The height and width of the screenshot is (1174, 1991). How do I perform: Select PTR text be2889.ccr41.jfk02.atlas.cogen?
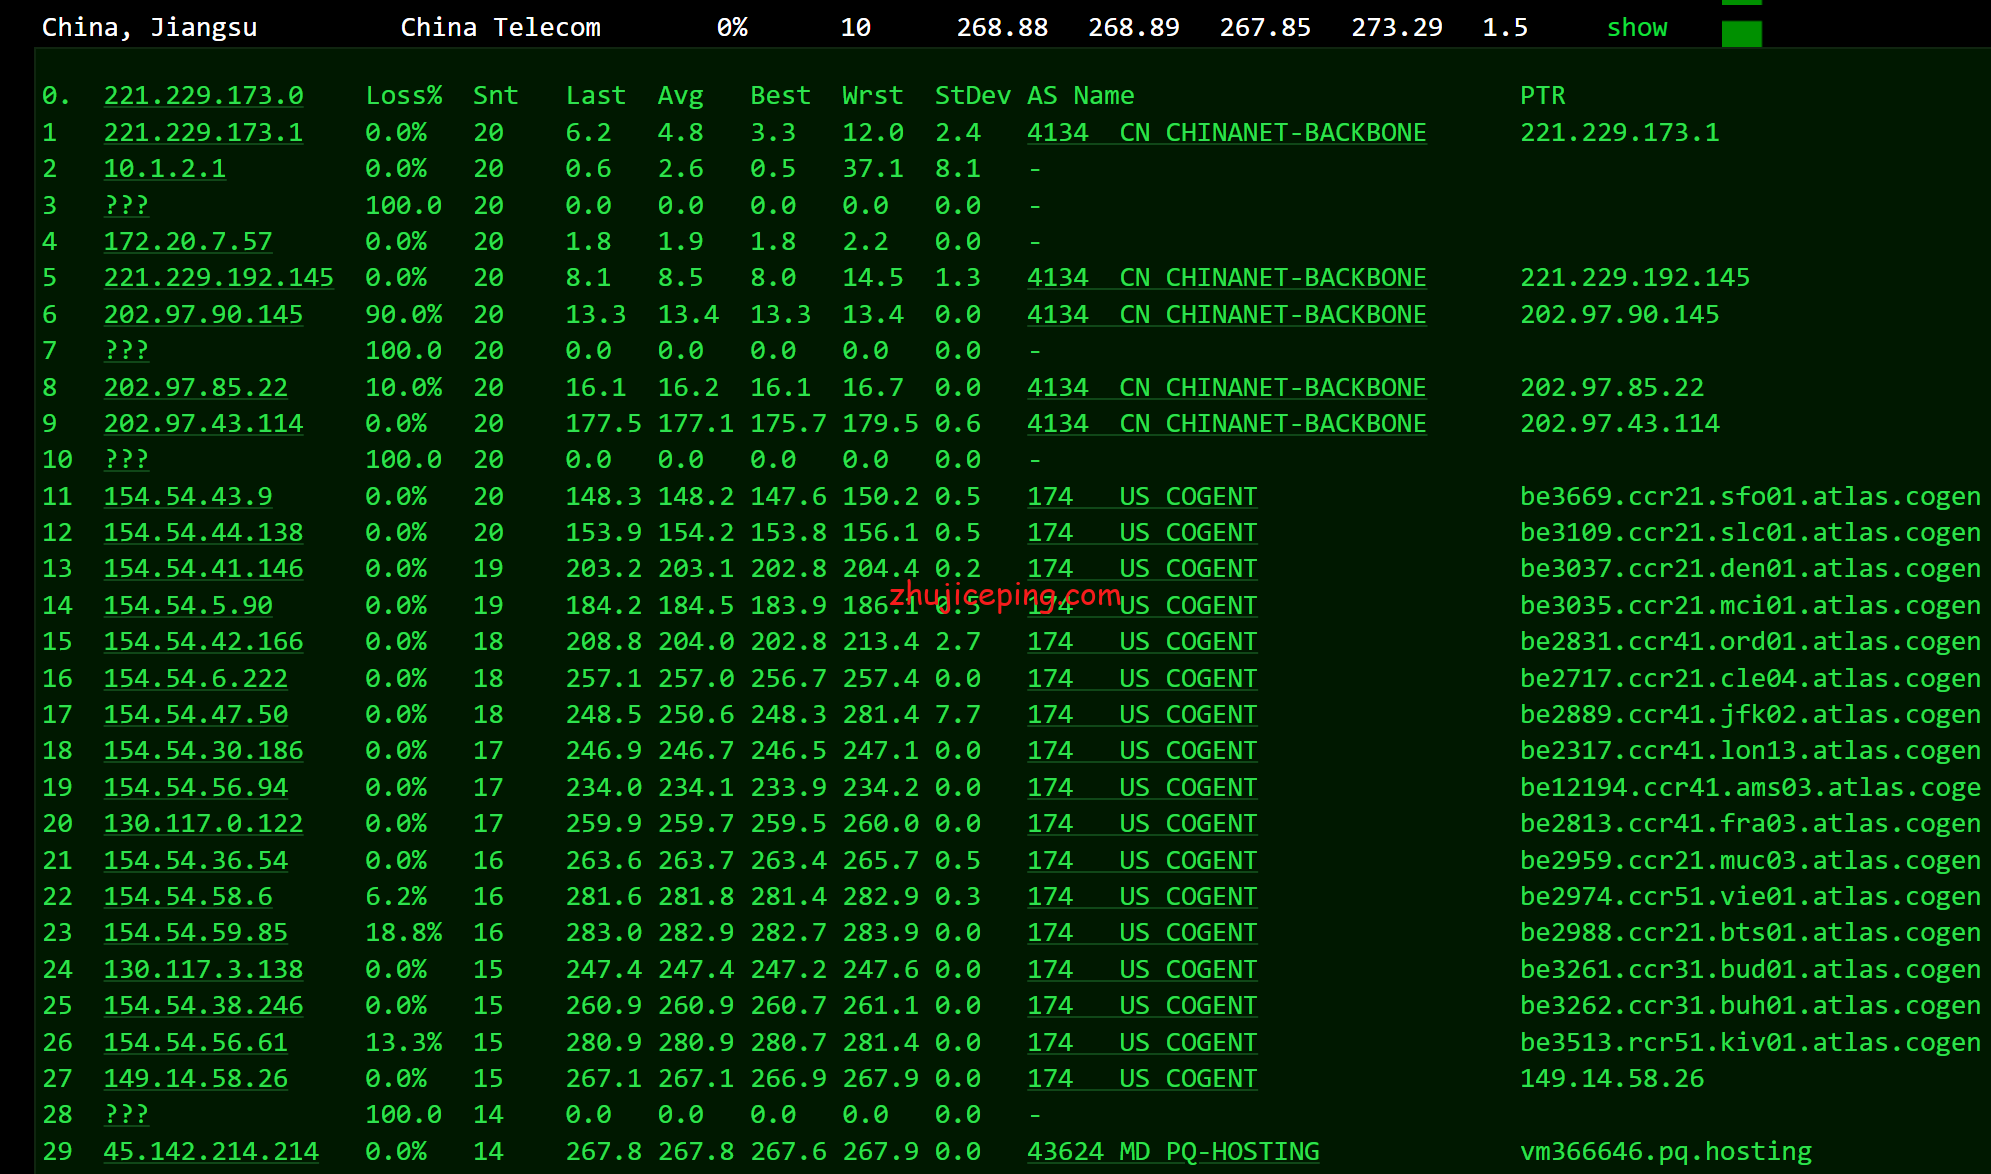point(1751,714)
